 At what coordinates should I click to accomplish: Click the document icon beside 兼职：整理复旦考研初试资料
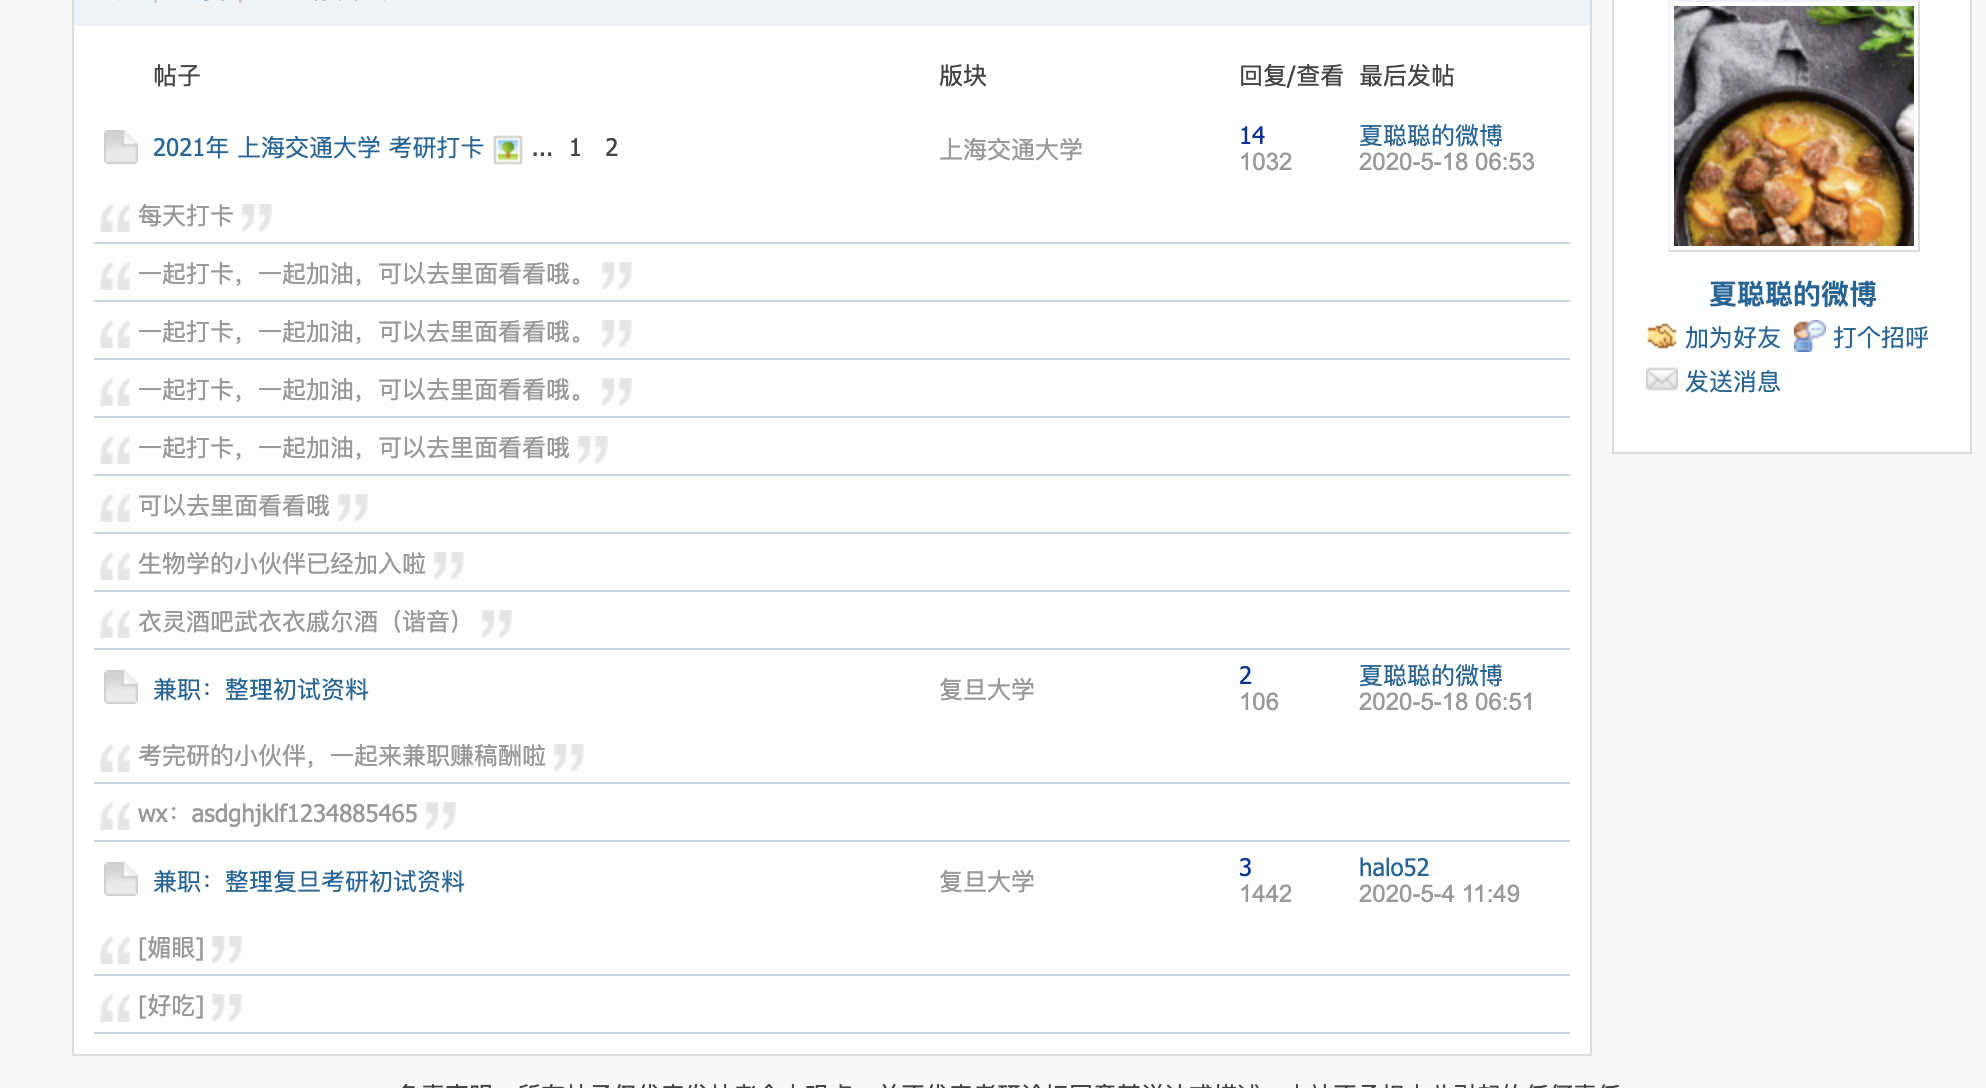point(121,880)
